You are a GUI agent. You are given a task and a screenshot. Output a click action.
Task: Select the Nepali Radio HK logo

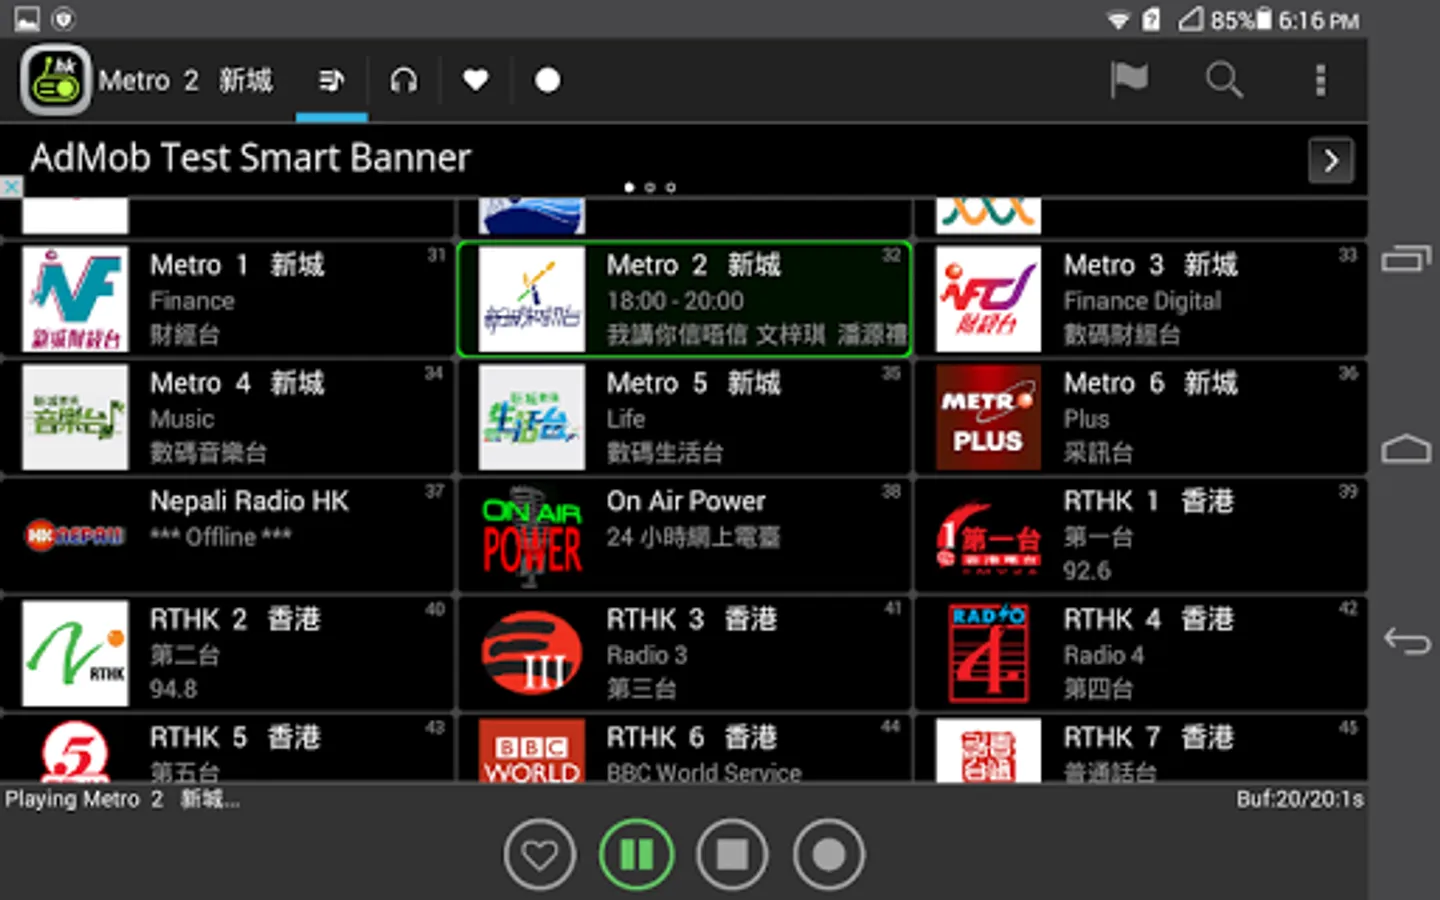76,535
